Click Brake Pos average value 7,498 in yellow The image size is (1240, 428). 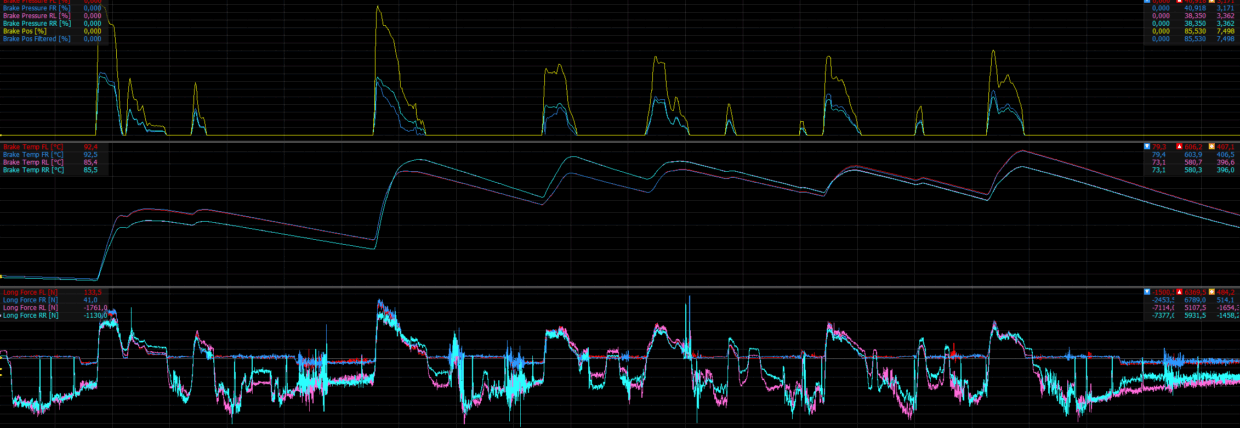[x=1225, y=31]
